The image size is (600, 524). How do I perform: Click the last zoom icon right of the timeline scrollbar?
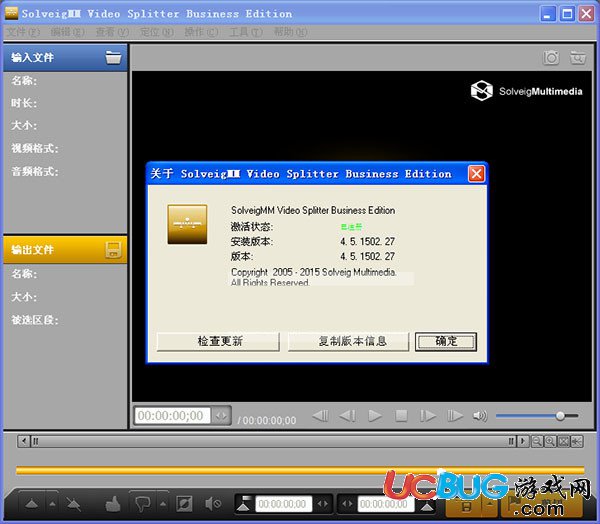click(x=577, y=441)
